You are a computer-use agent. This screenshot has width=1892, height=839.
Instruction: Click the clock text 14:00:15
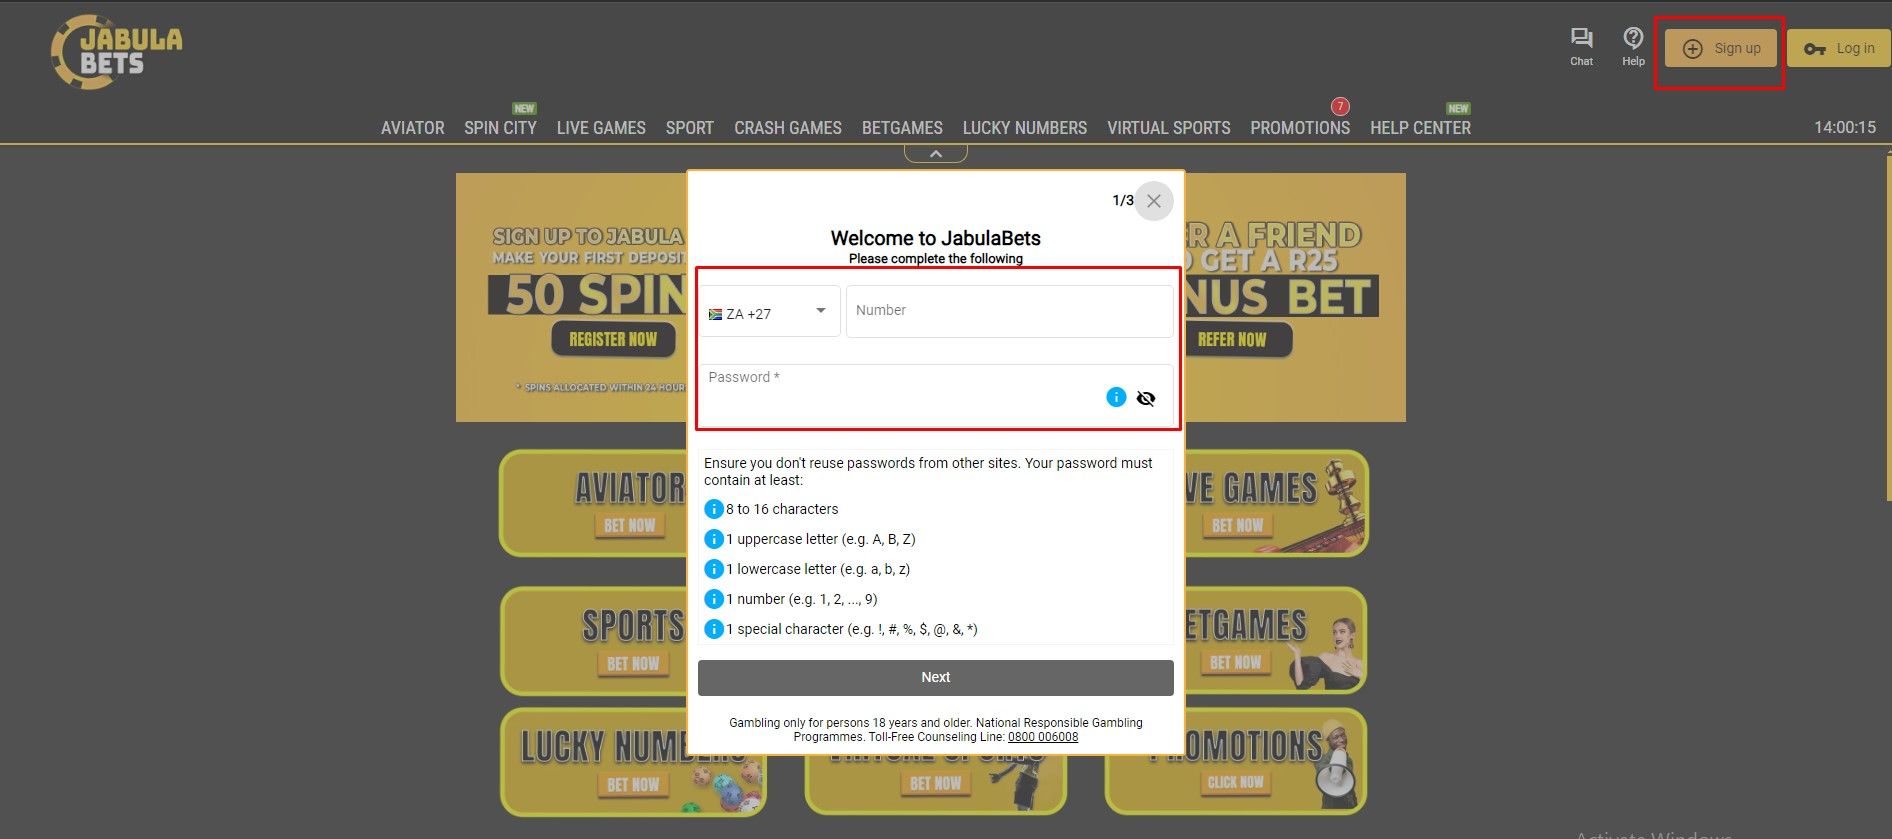click(x=1845, y=128)
